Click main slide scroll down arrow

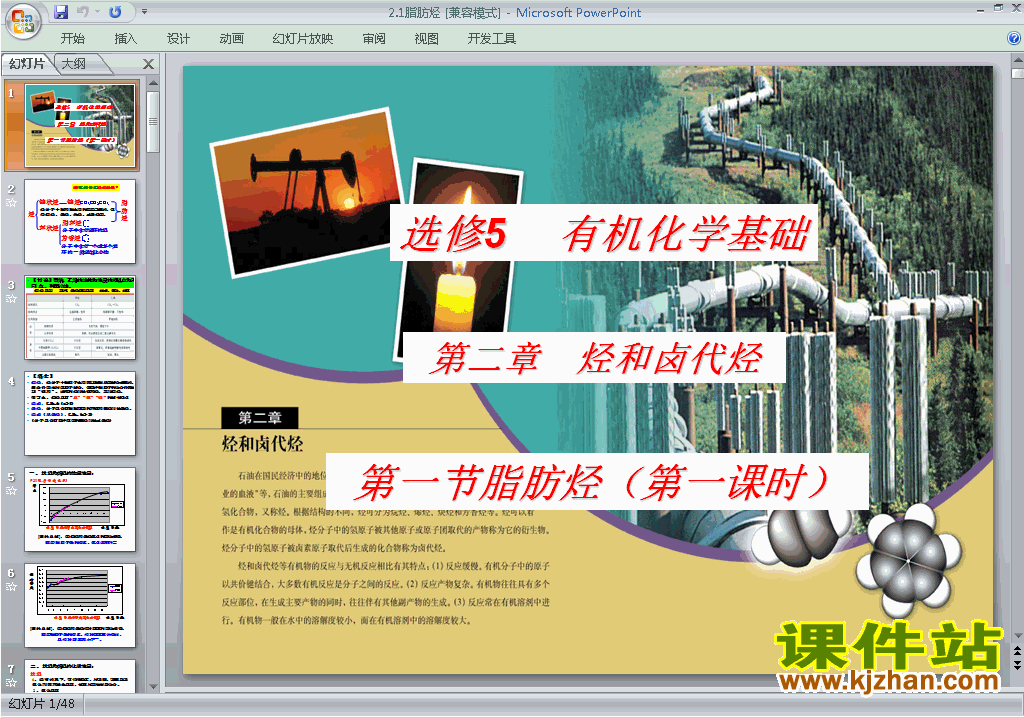tap(1017, 635)
